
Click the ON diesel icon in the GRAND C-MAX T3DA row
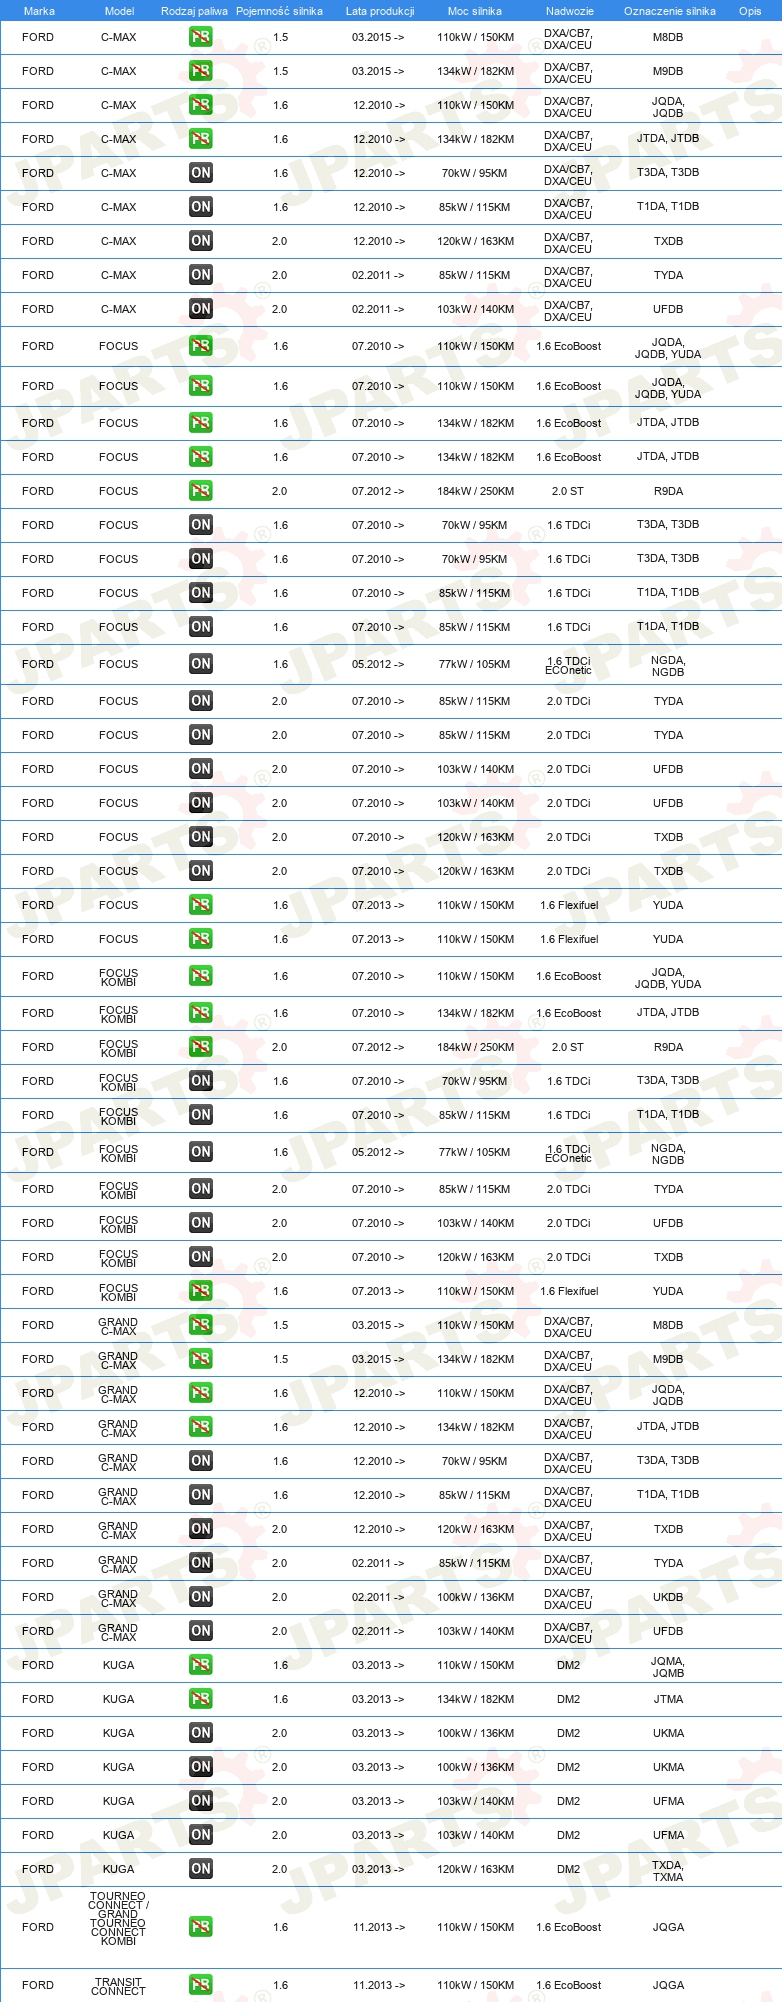[x=201, y=1461]
